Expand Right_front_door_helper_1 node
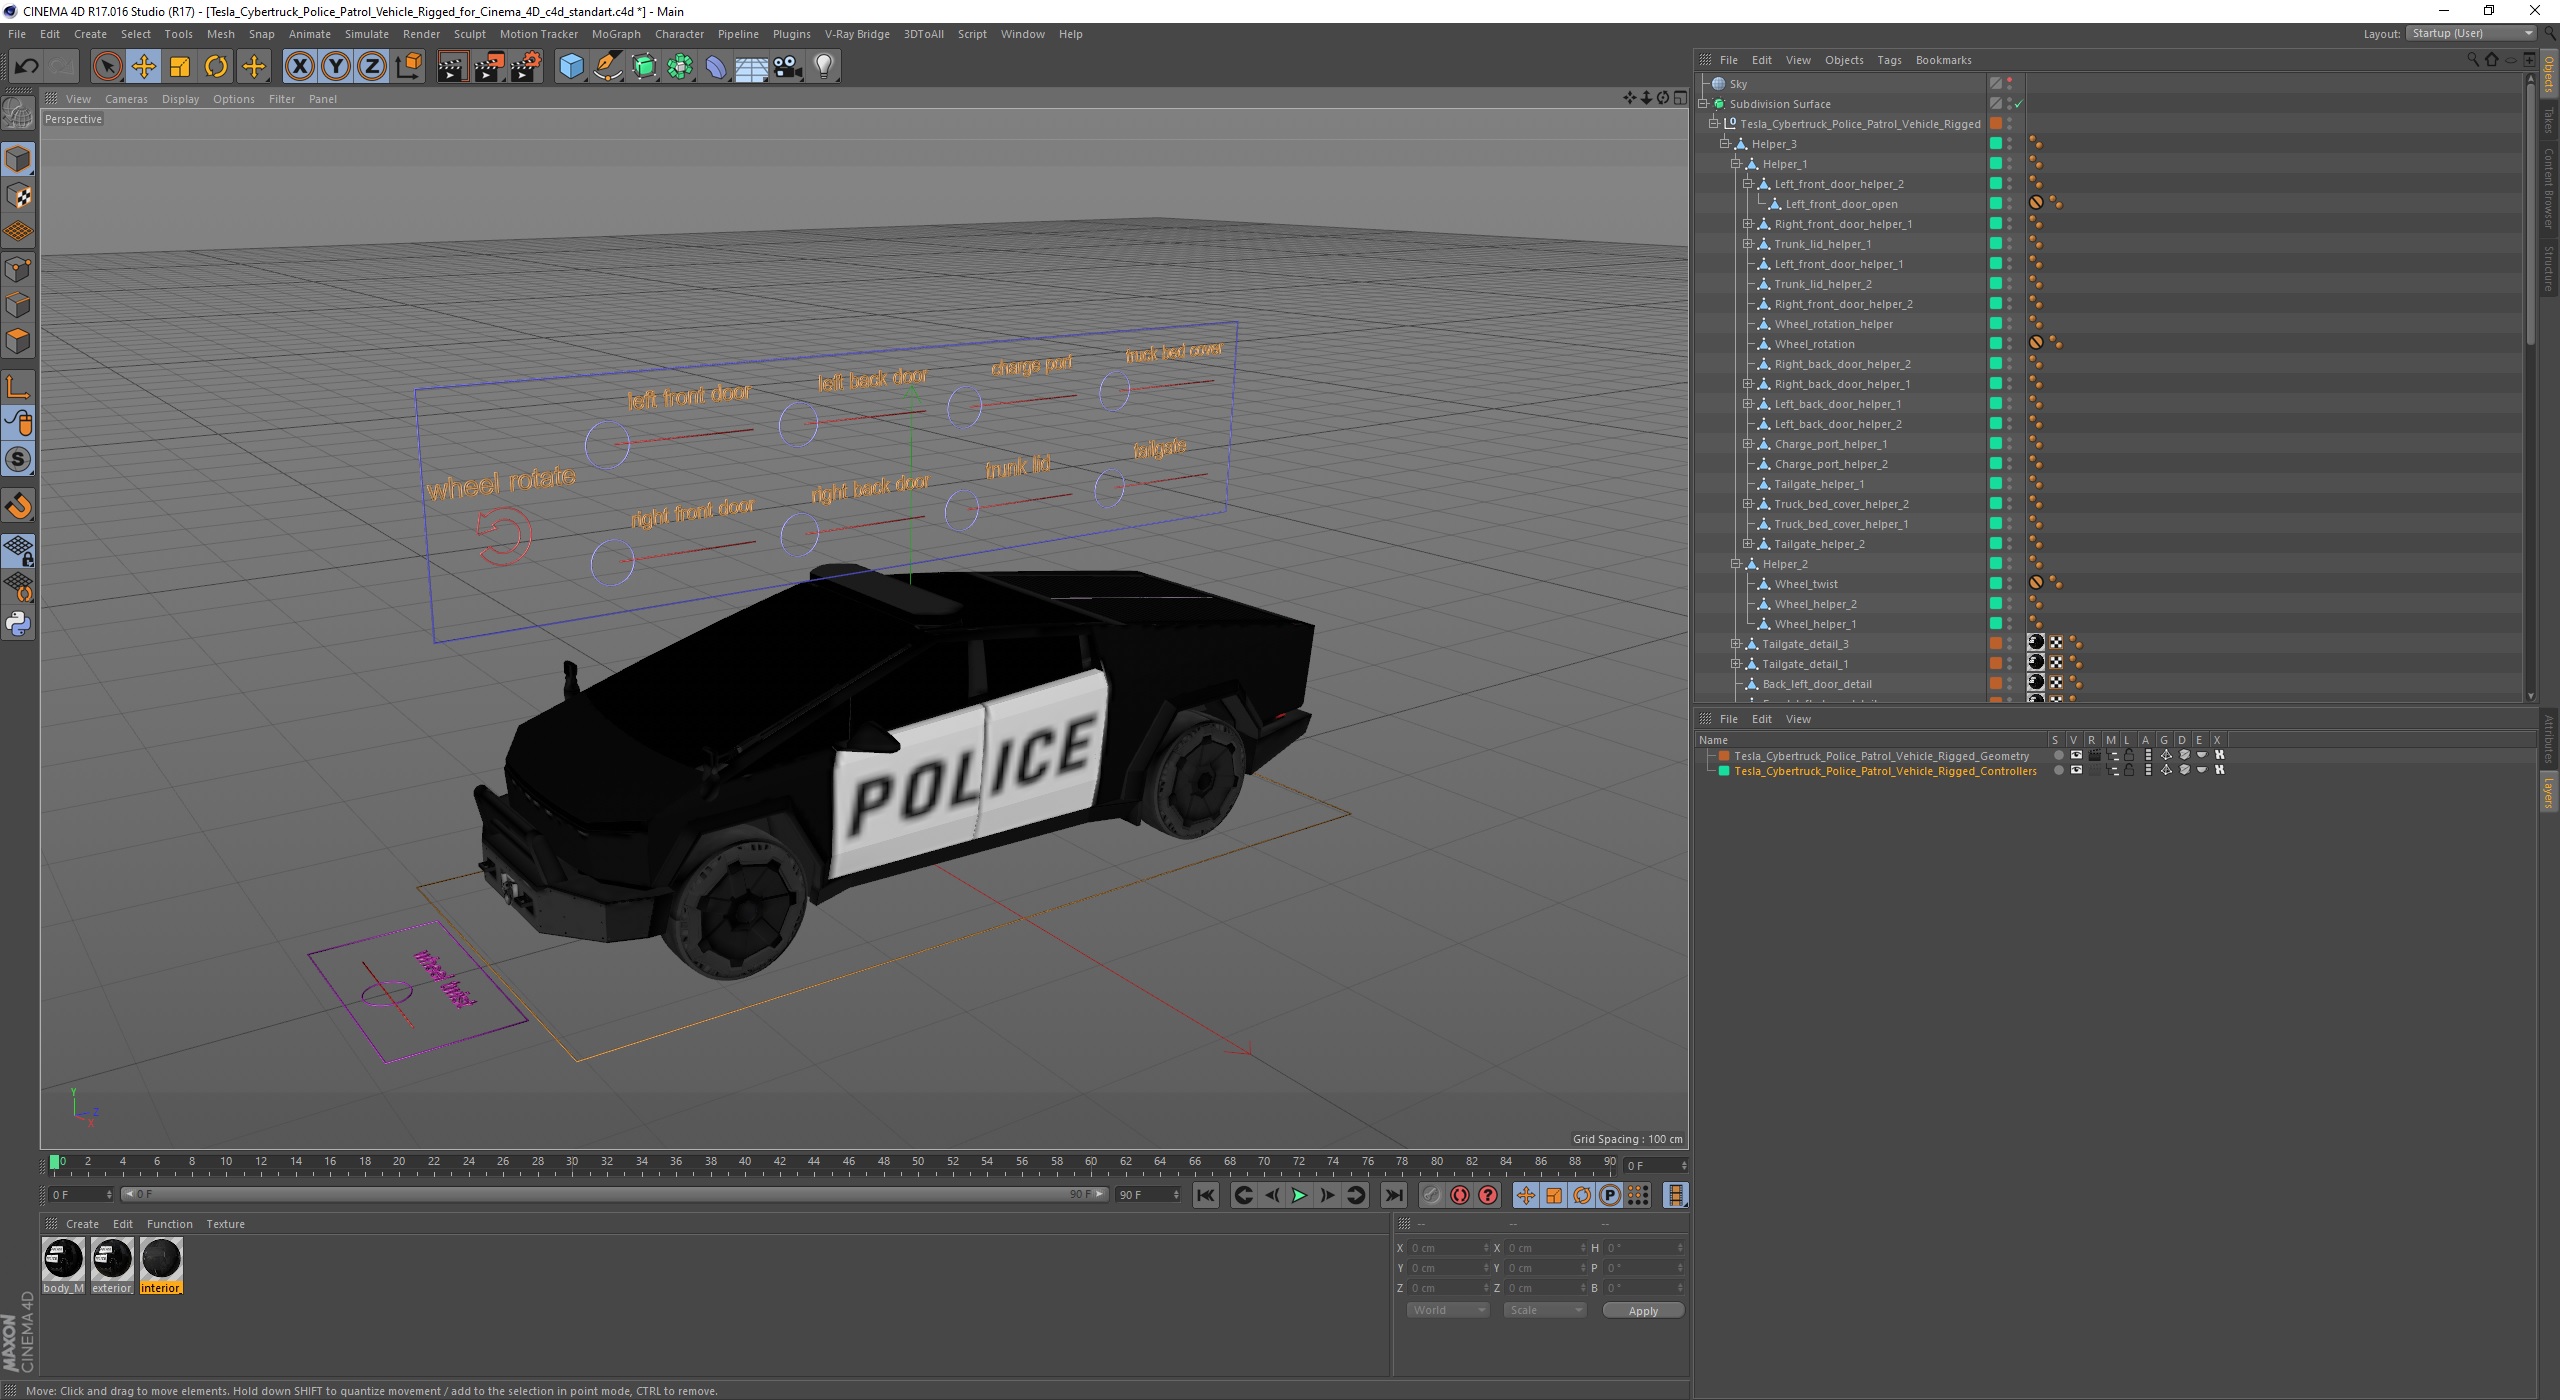The image size is (2560, 1400). [1748, 224]
